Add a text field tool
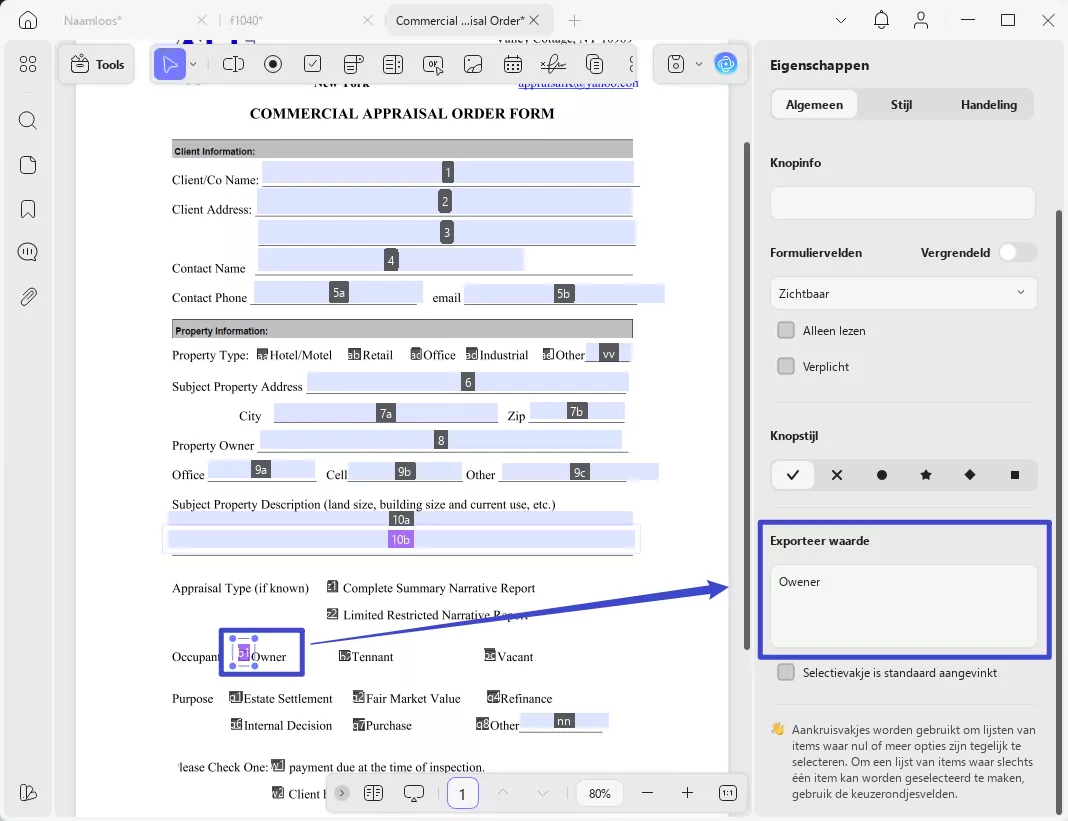1068x821 pixels. pos(233,64)
